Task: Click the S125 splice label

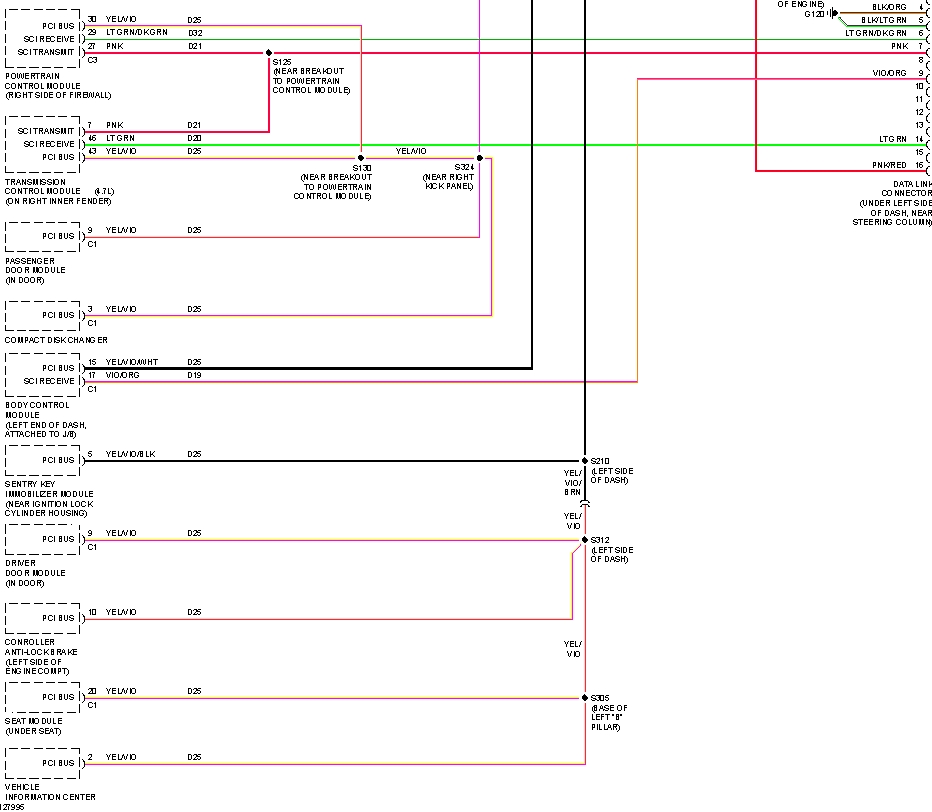Action: coord(282,62)
